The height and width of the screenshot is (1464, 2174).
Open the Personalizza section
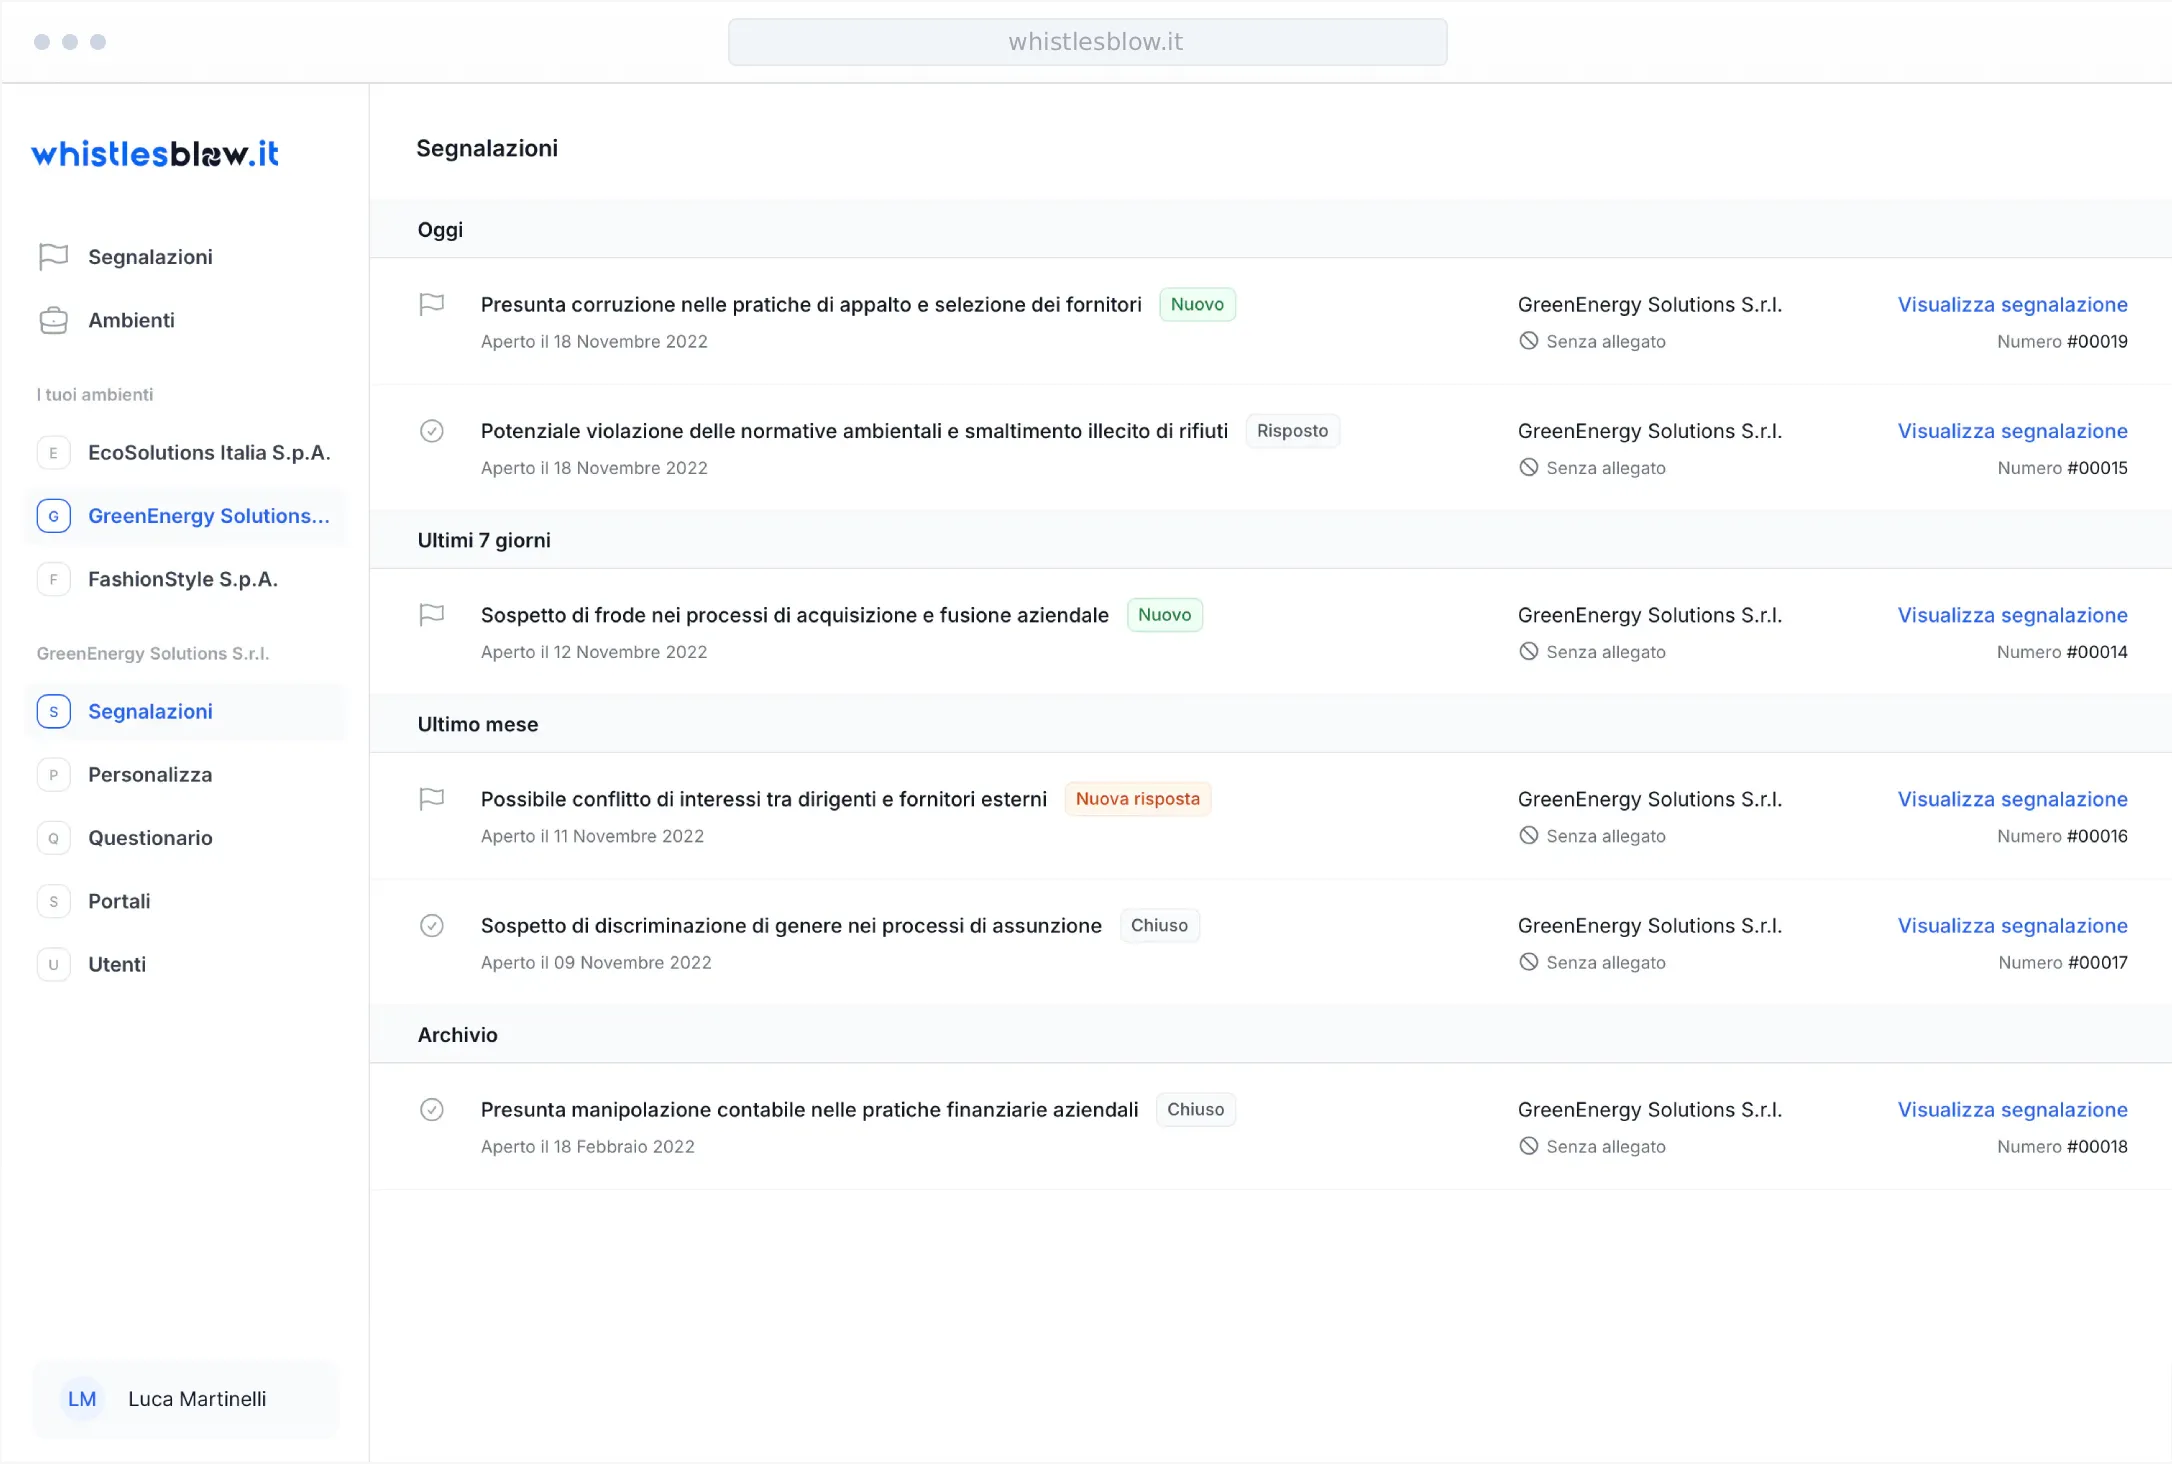[150, 775]
